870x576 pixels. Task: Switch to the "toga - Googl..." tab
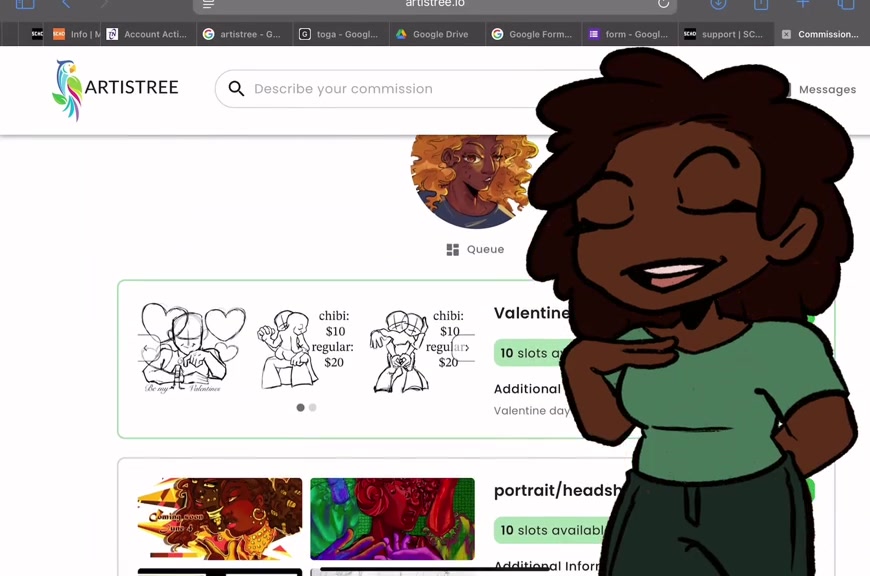pos(341,34)
